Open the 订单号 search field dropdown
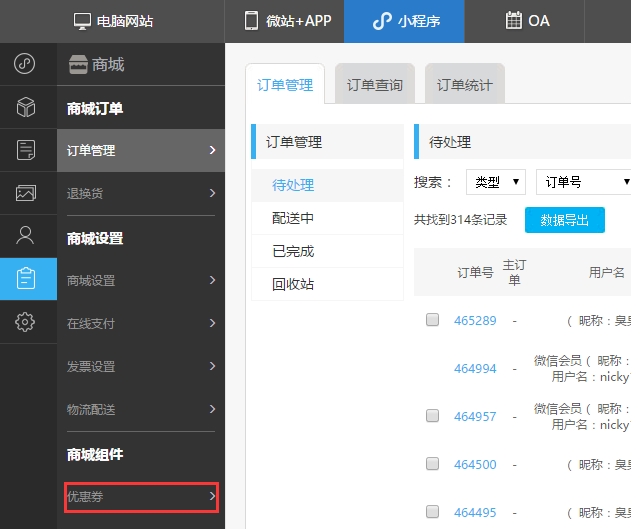631x529 pixels. pos(585,182)
